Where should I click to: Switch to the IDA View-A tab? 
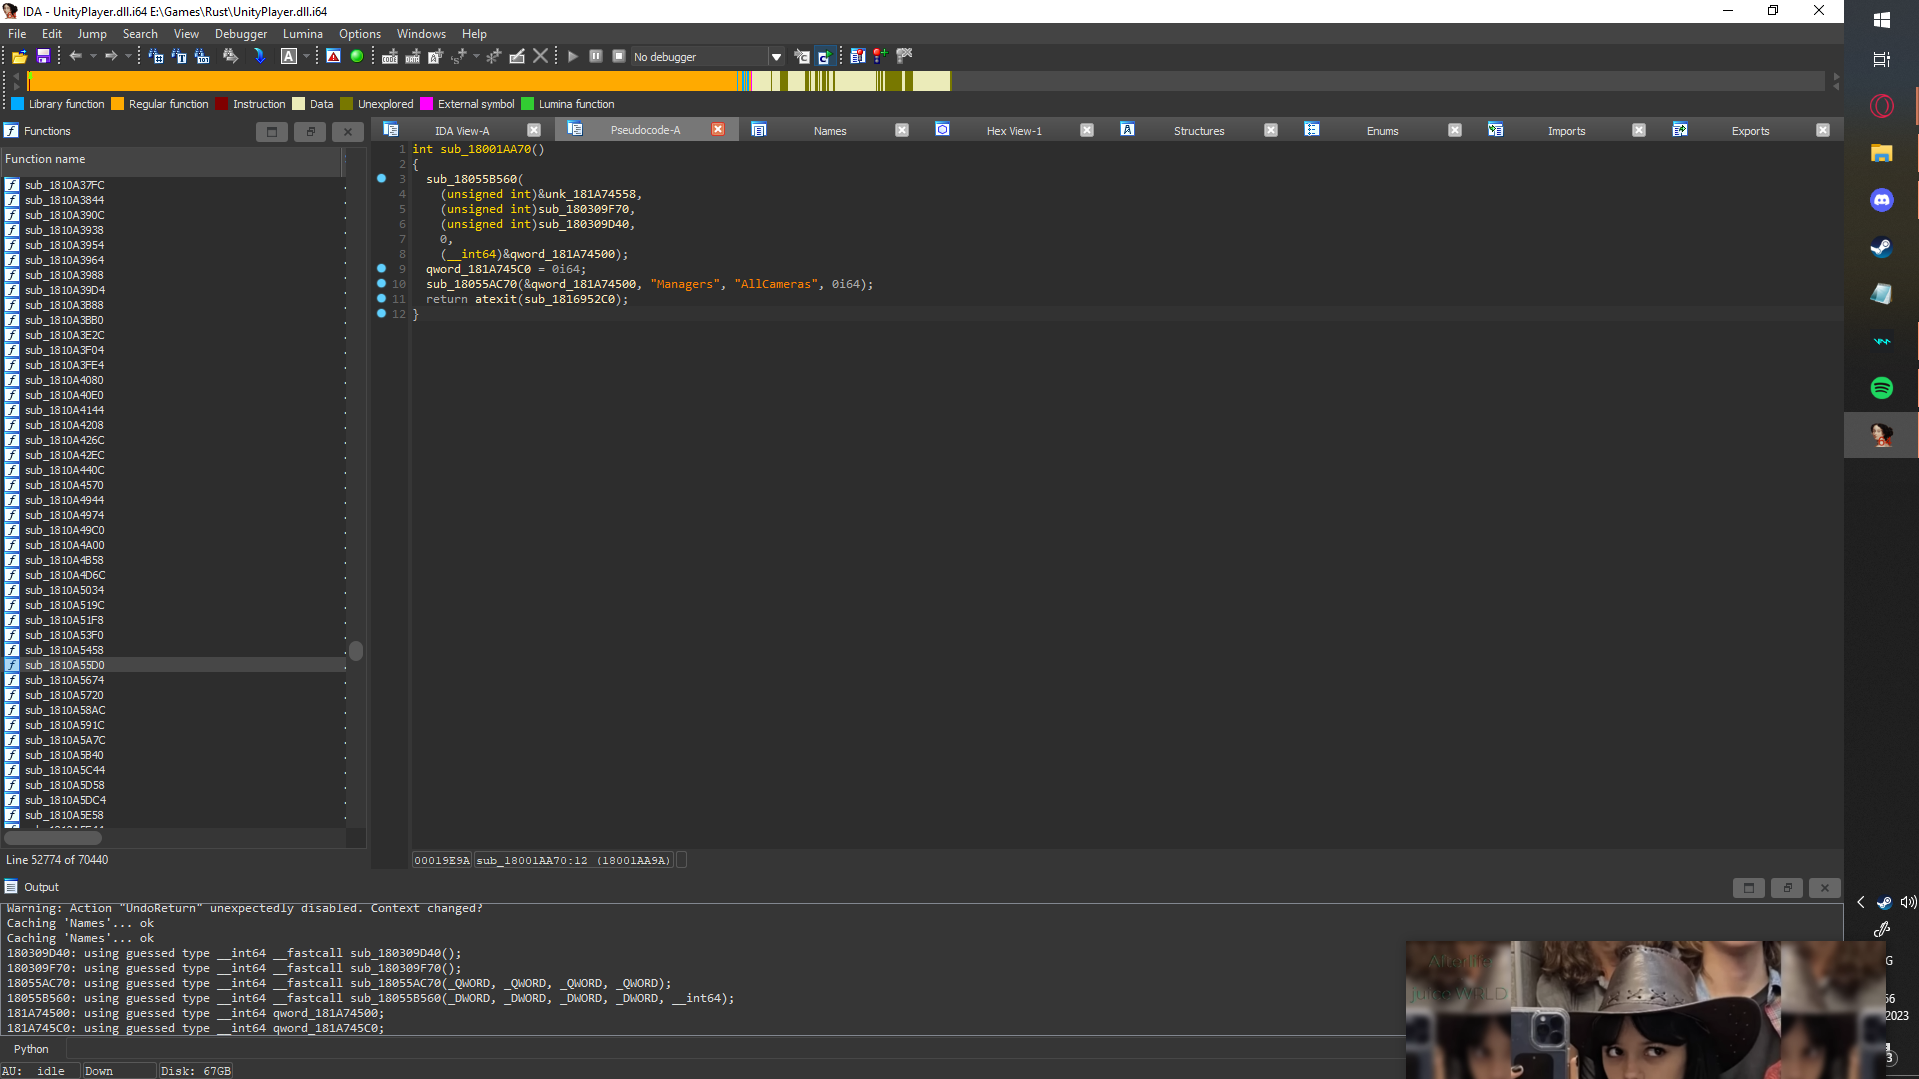tap(462, 131)
